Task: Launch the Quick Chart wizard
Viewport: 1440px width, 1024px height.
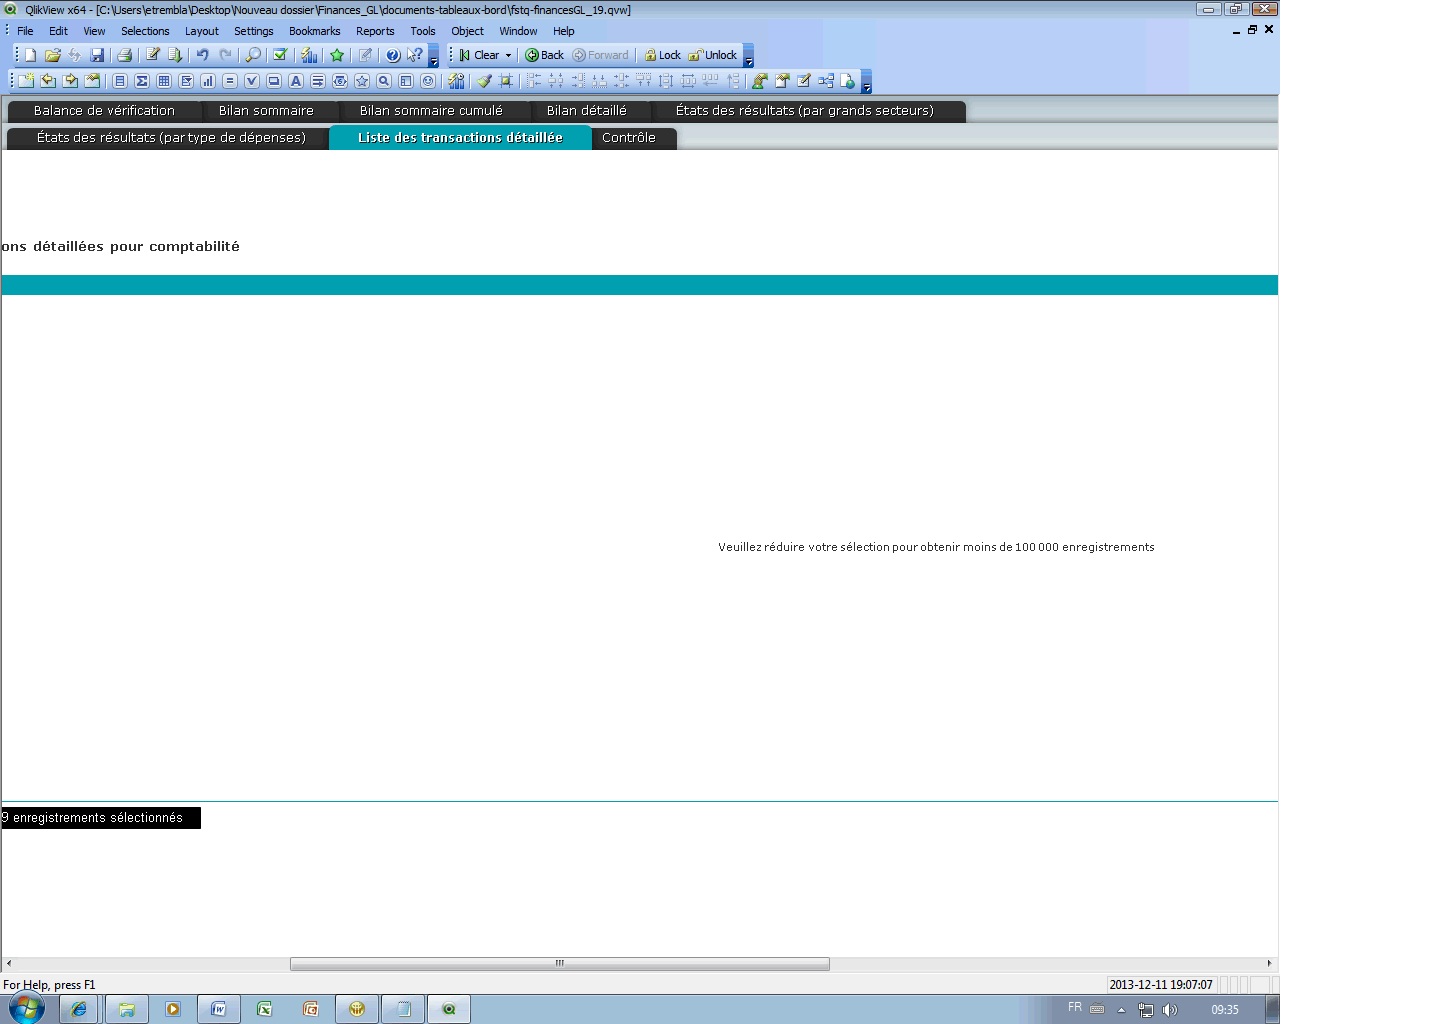Action: tap(309, 55)
